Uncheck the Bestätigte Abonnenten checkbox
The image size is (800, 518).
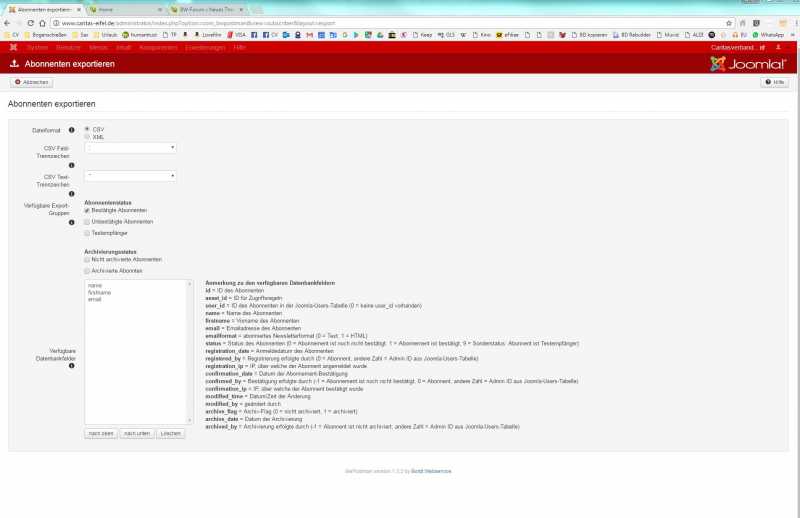87,210
